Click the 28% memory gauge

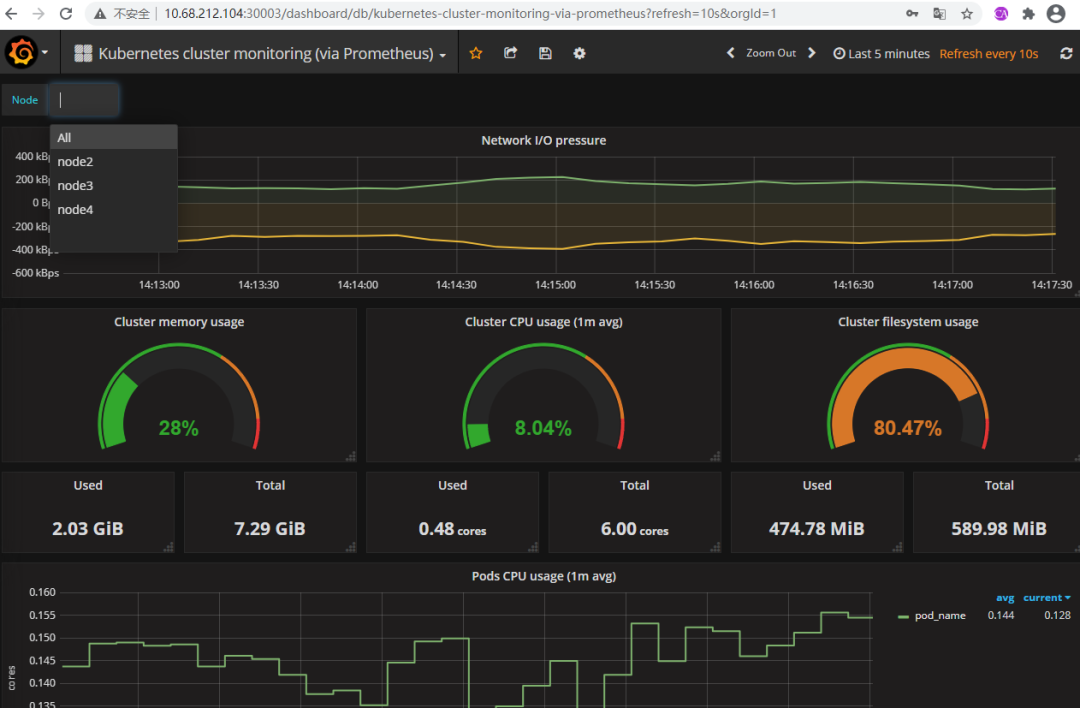point(179,397)
